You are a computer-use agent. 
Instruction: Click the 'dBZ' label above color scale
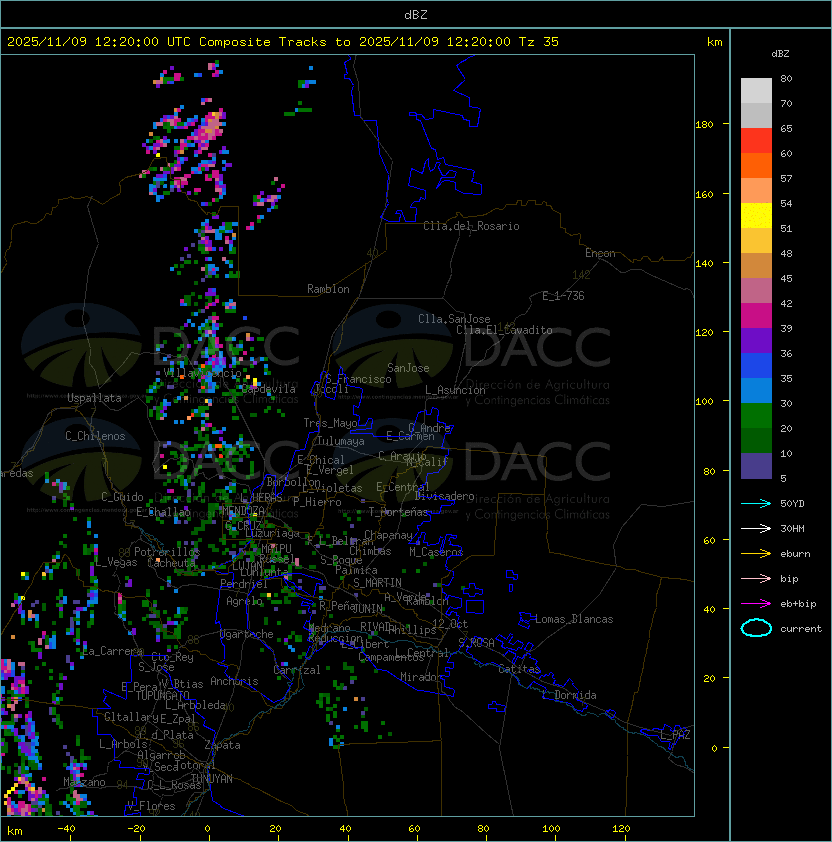(780, 54)
